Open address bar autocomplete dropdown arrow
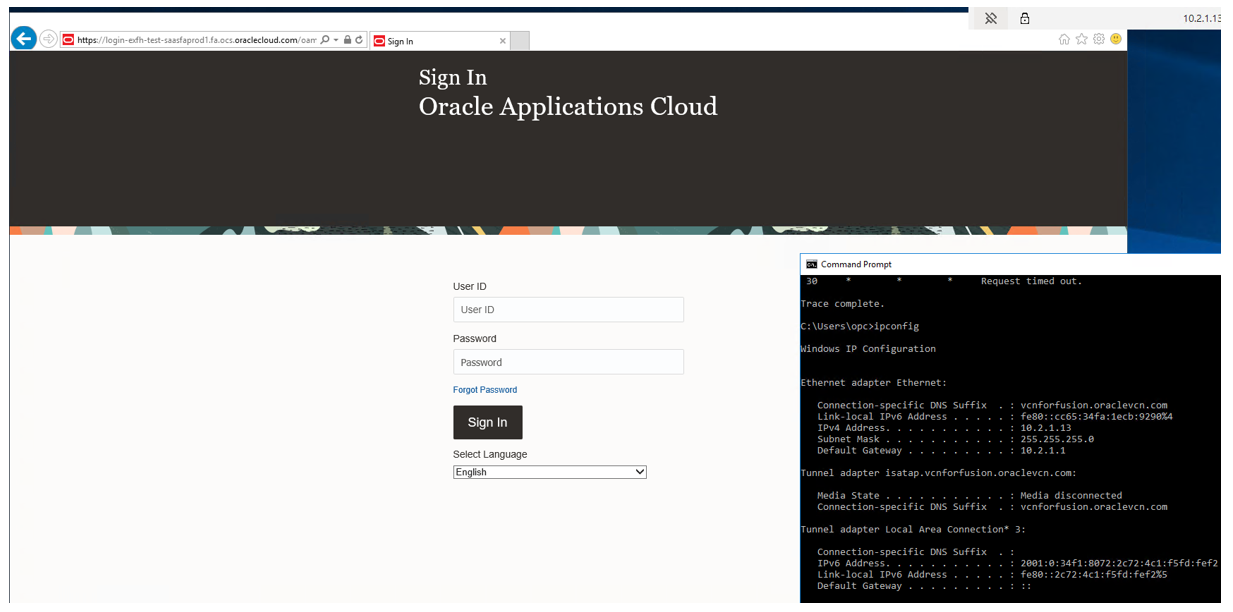1233x612 pixels. click(x=336, y=40)
